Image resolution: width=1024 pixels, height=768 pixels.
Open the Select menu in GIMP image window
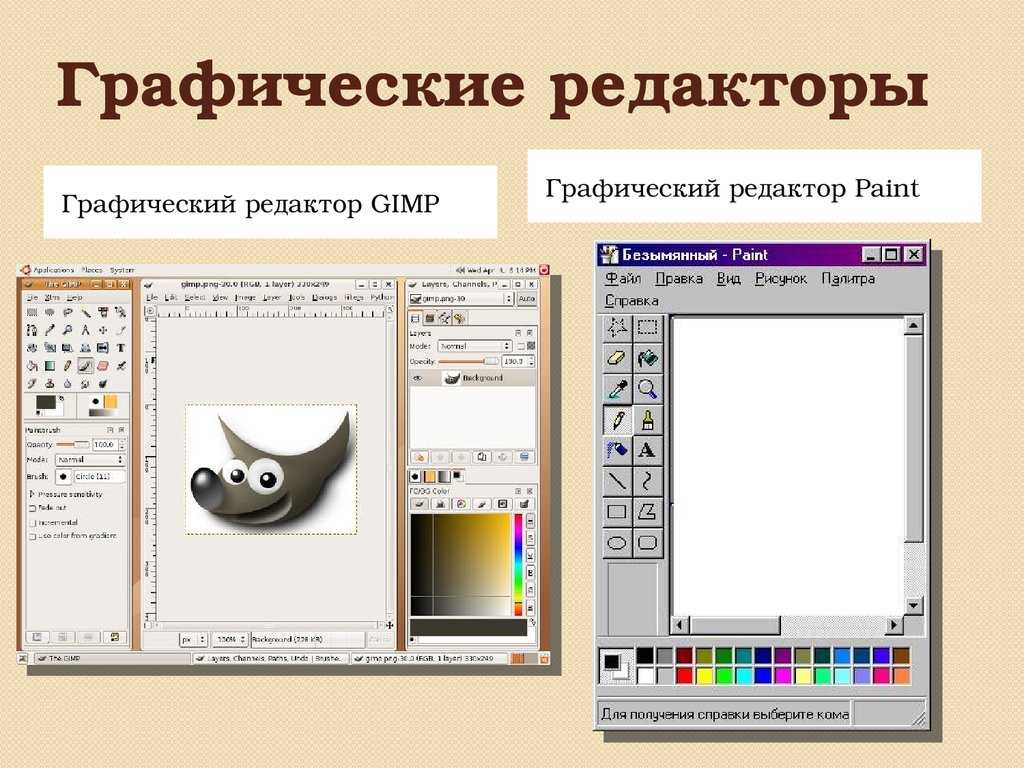(195, 297)
